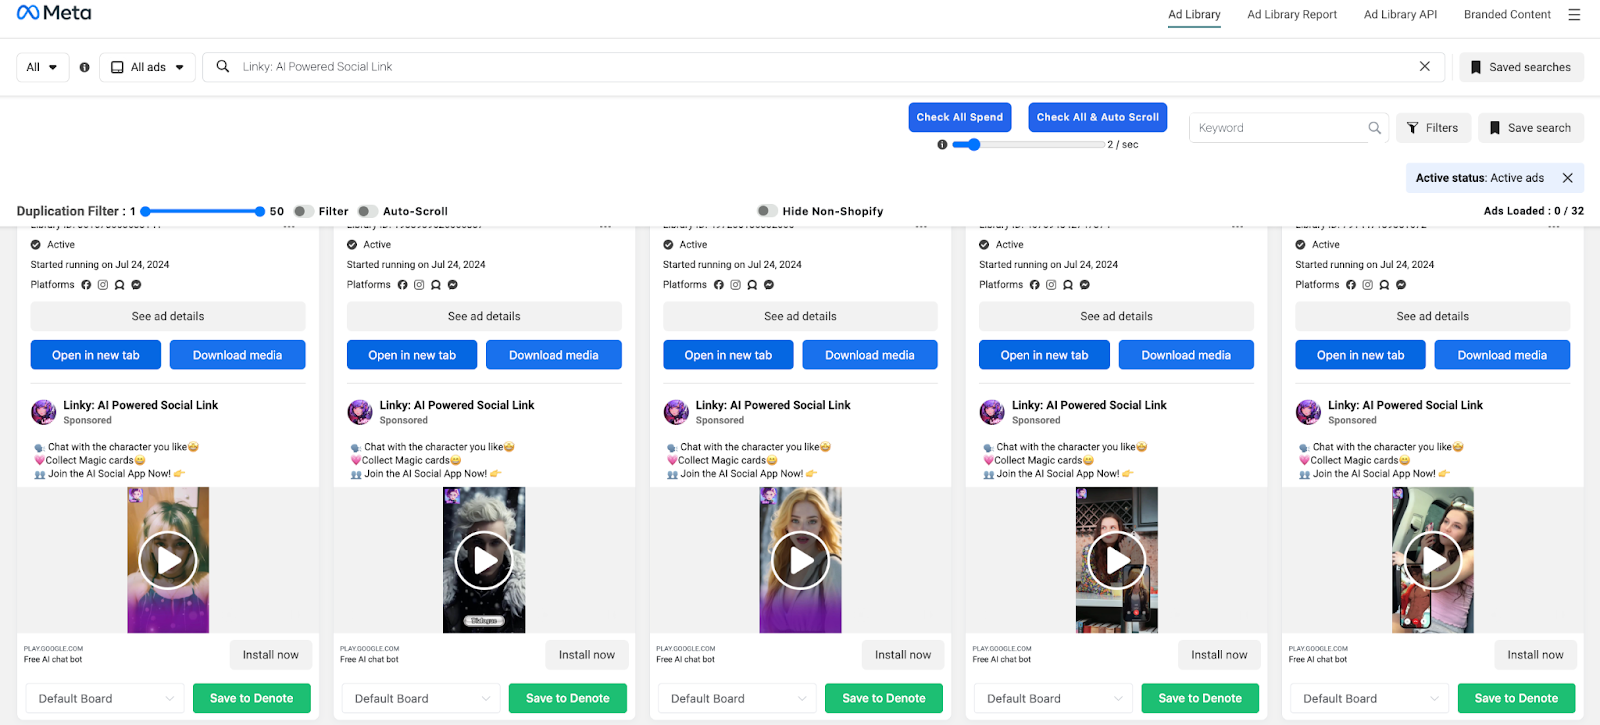This screenshot has width=1600, height=725.
Task: Click the Messenger platform icon on first ad
Action: click(136, 285)
